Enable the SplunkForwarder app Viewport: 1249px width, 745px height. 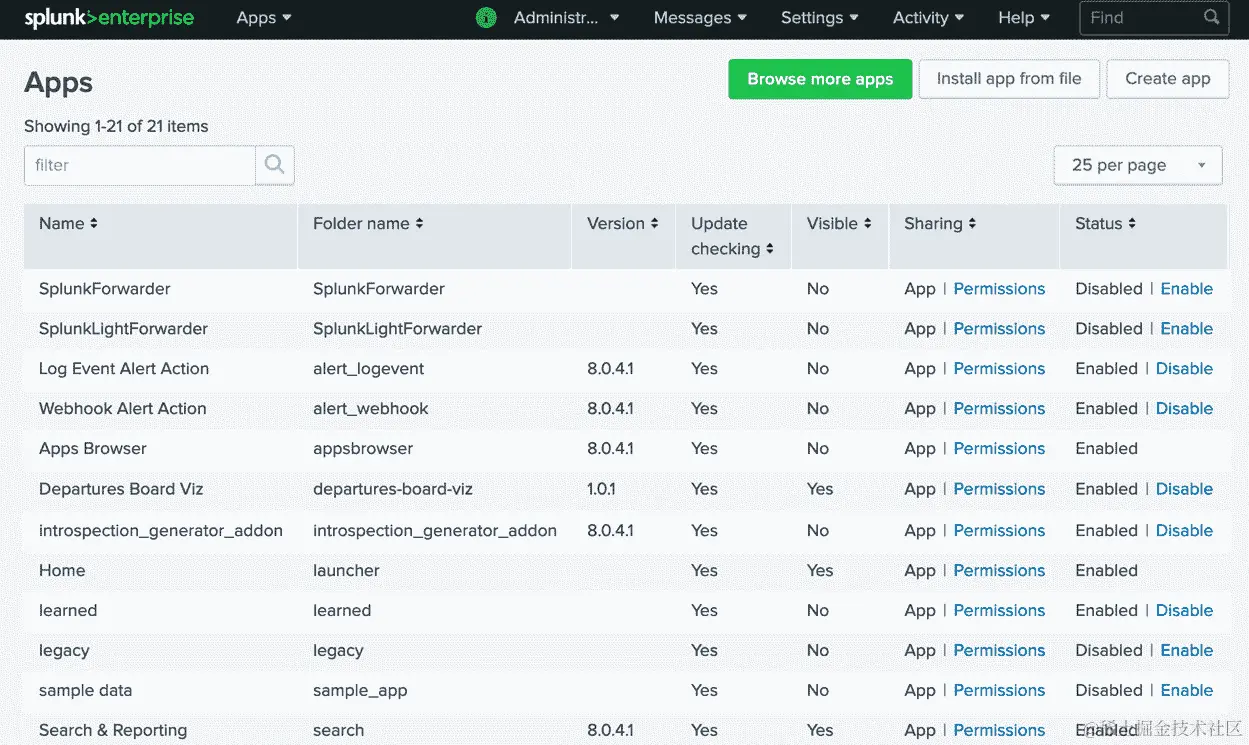tap(1186, 288)
